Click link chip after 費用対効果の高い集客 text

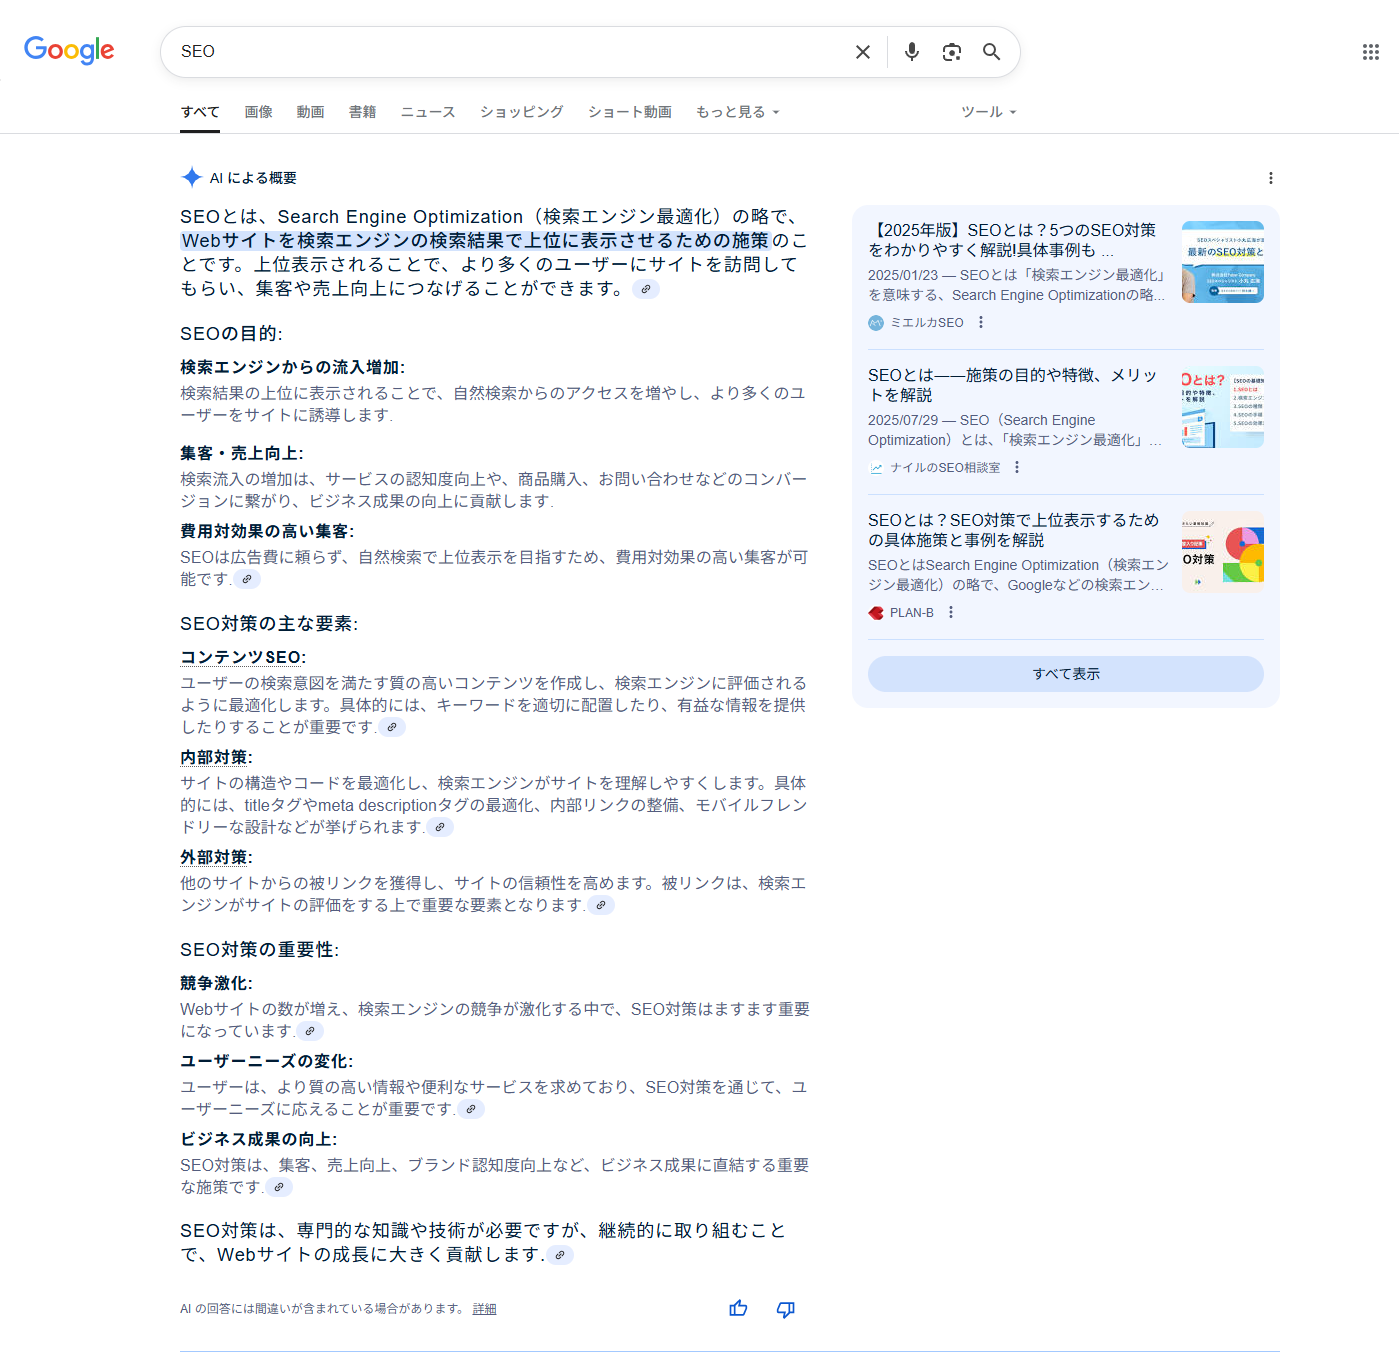[x=247, y=579]
